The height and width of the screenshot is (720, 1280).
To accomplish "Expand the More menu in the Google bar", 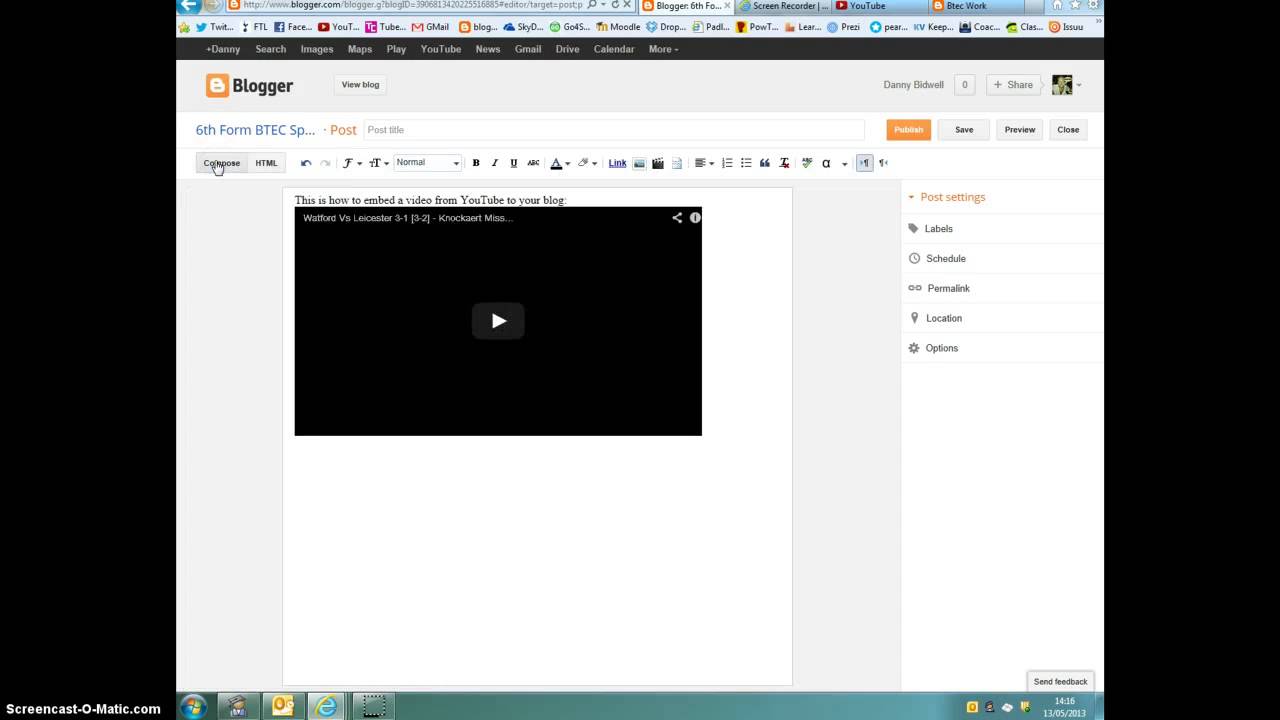I will [663, 49].
